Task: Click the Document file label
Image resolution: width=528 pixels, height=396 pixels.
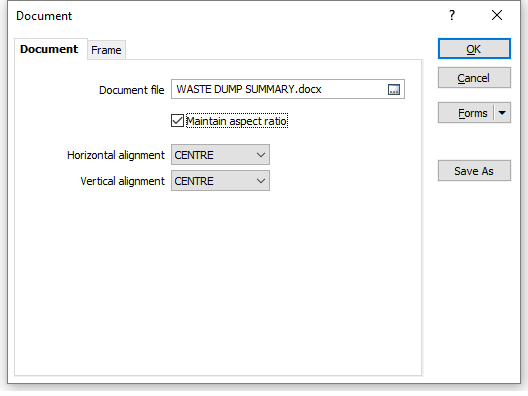Action: 132,90
